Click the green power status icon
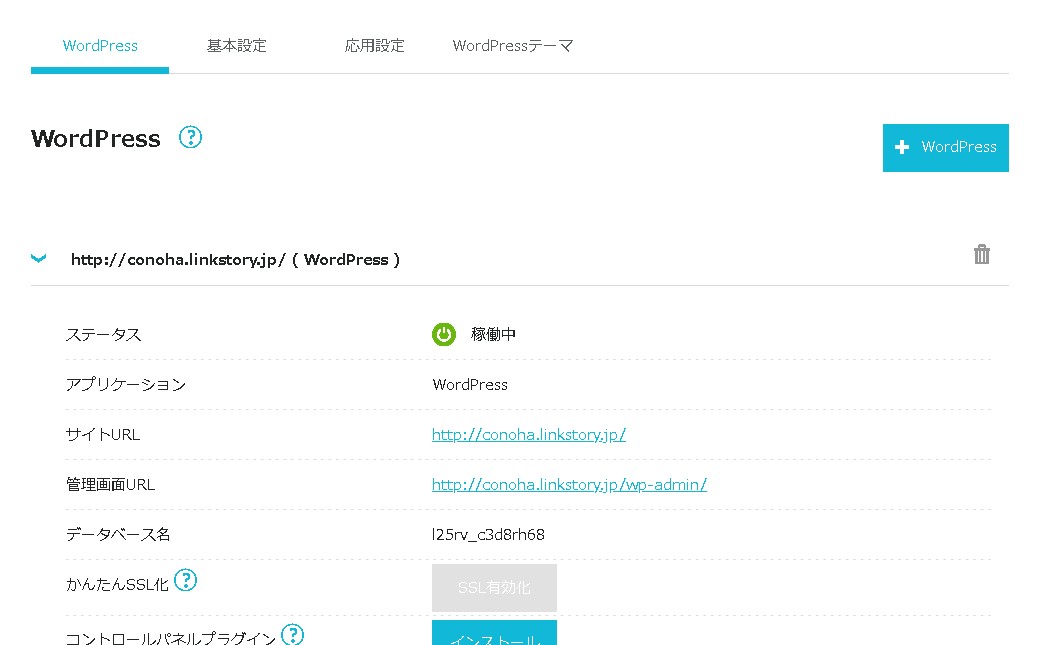Screen dimensions: 1040x645 point(444,334)
